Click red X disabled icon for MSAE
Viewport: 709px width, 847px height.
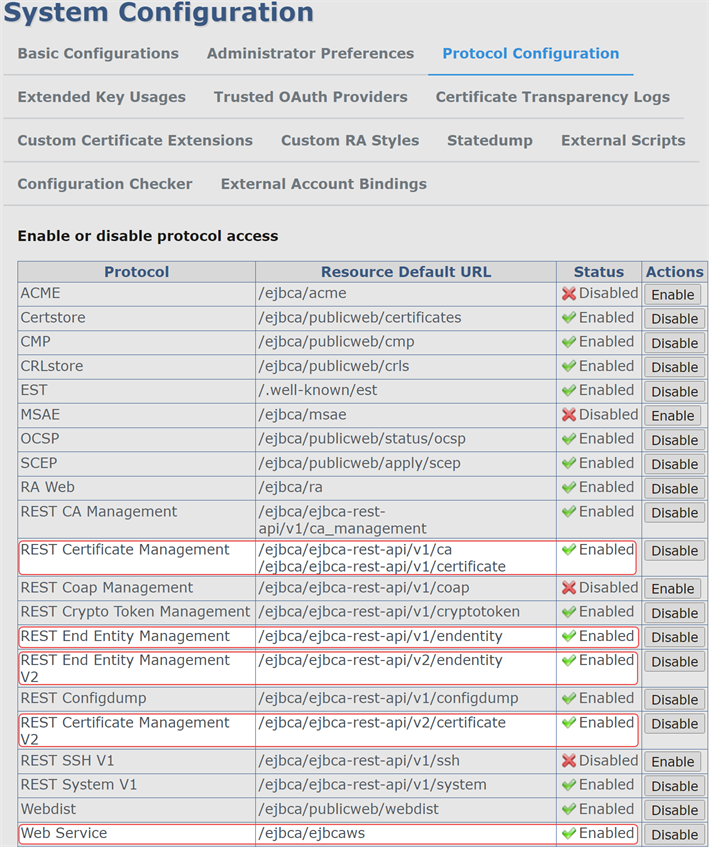click(x=569, y=415)
